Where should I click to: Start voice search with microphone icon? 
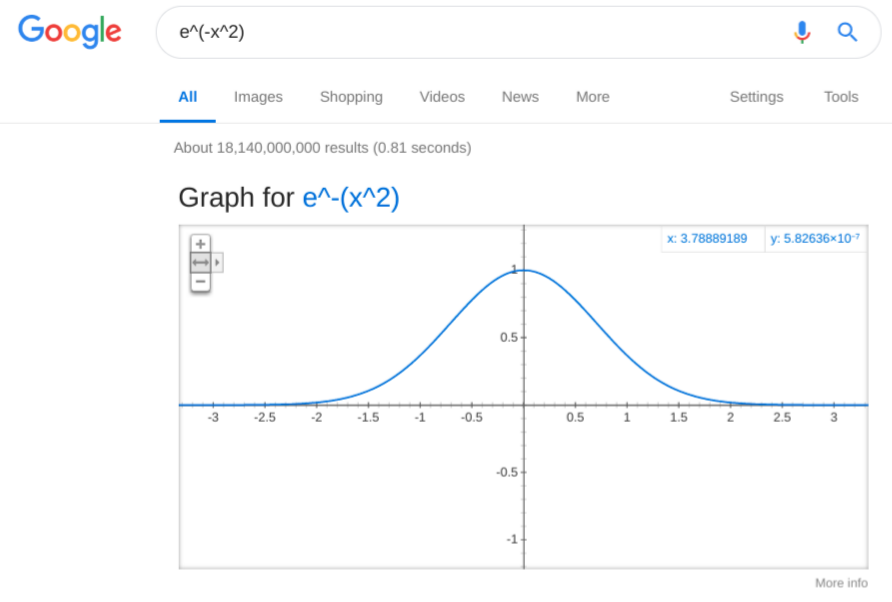click(801, 32)
